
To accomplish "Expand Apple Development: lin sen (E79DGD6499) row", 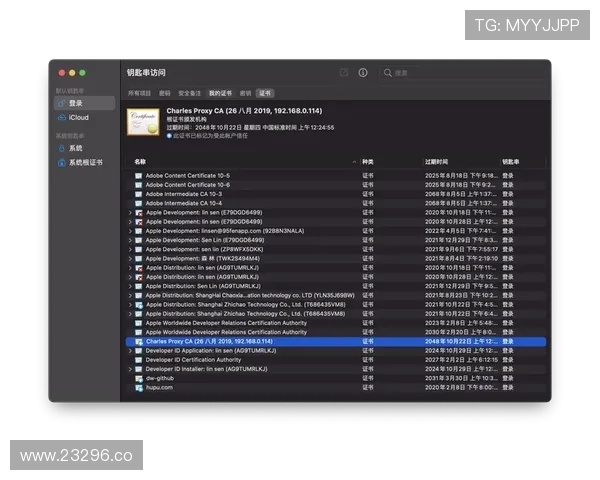I will 130,212.
